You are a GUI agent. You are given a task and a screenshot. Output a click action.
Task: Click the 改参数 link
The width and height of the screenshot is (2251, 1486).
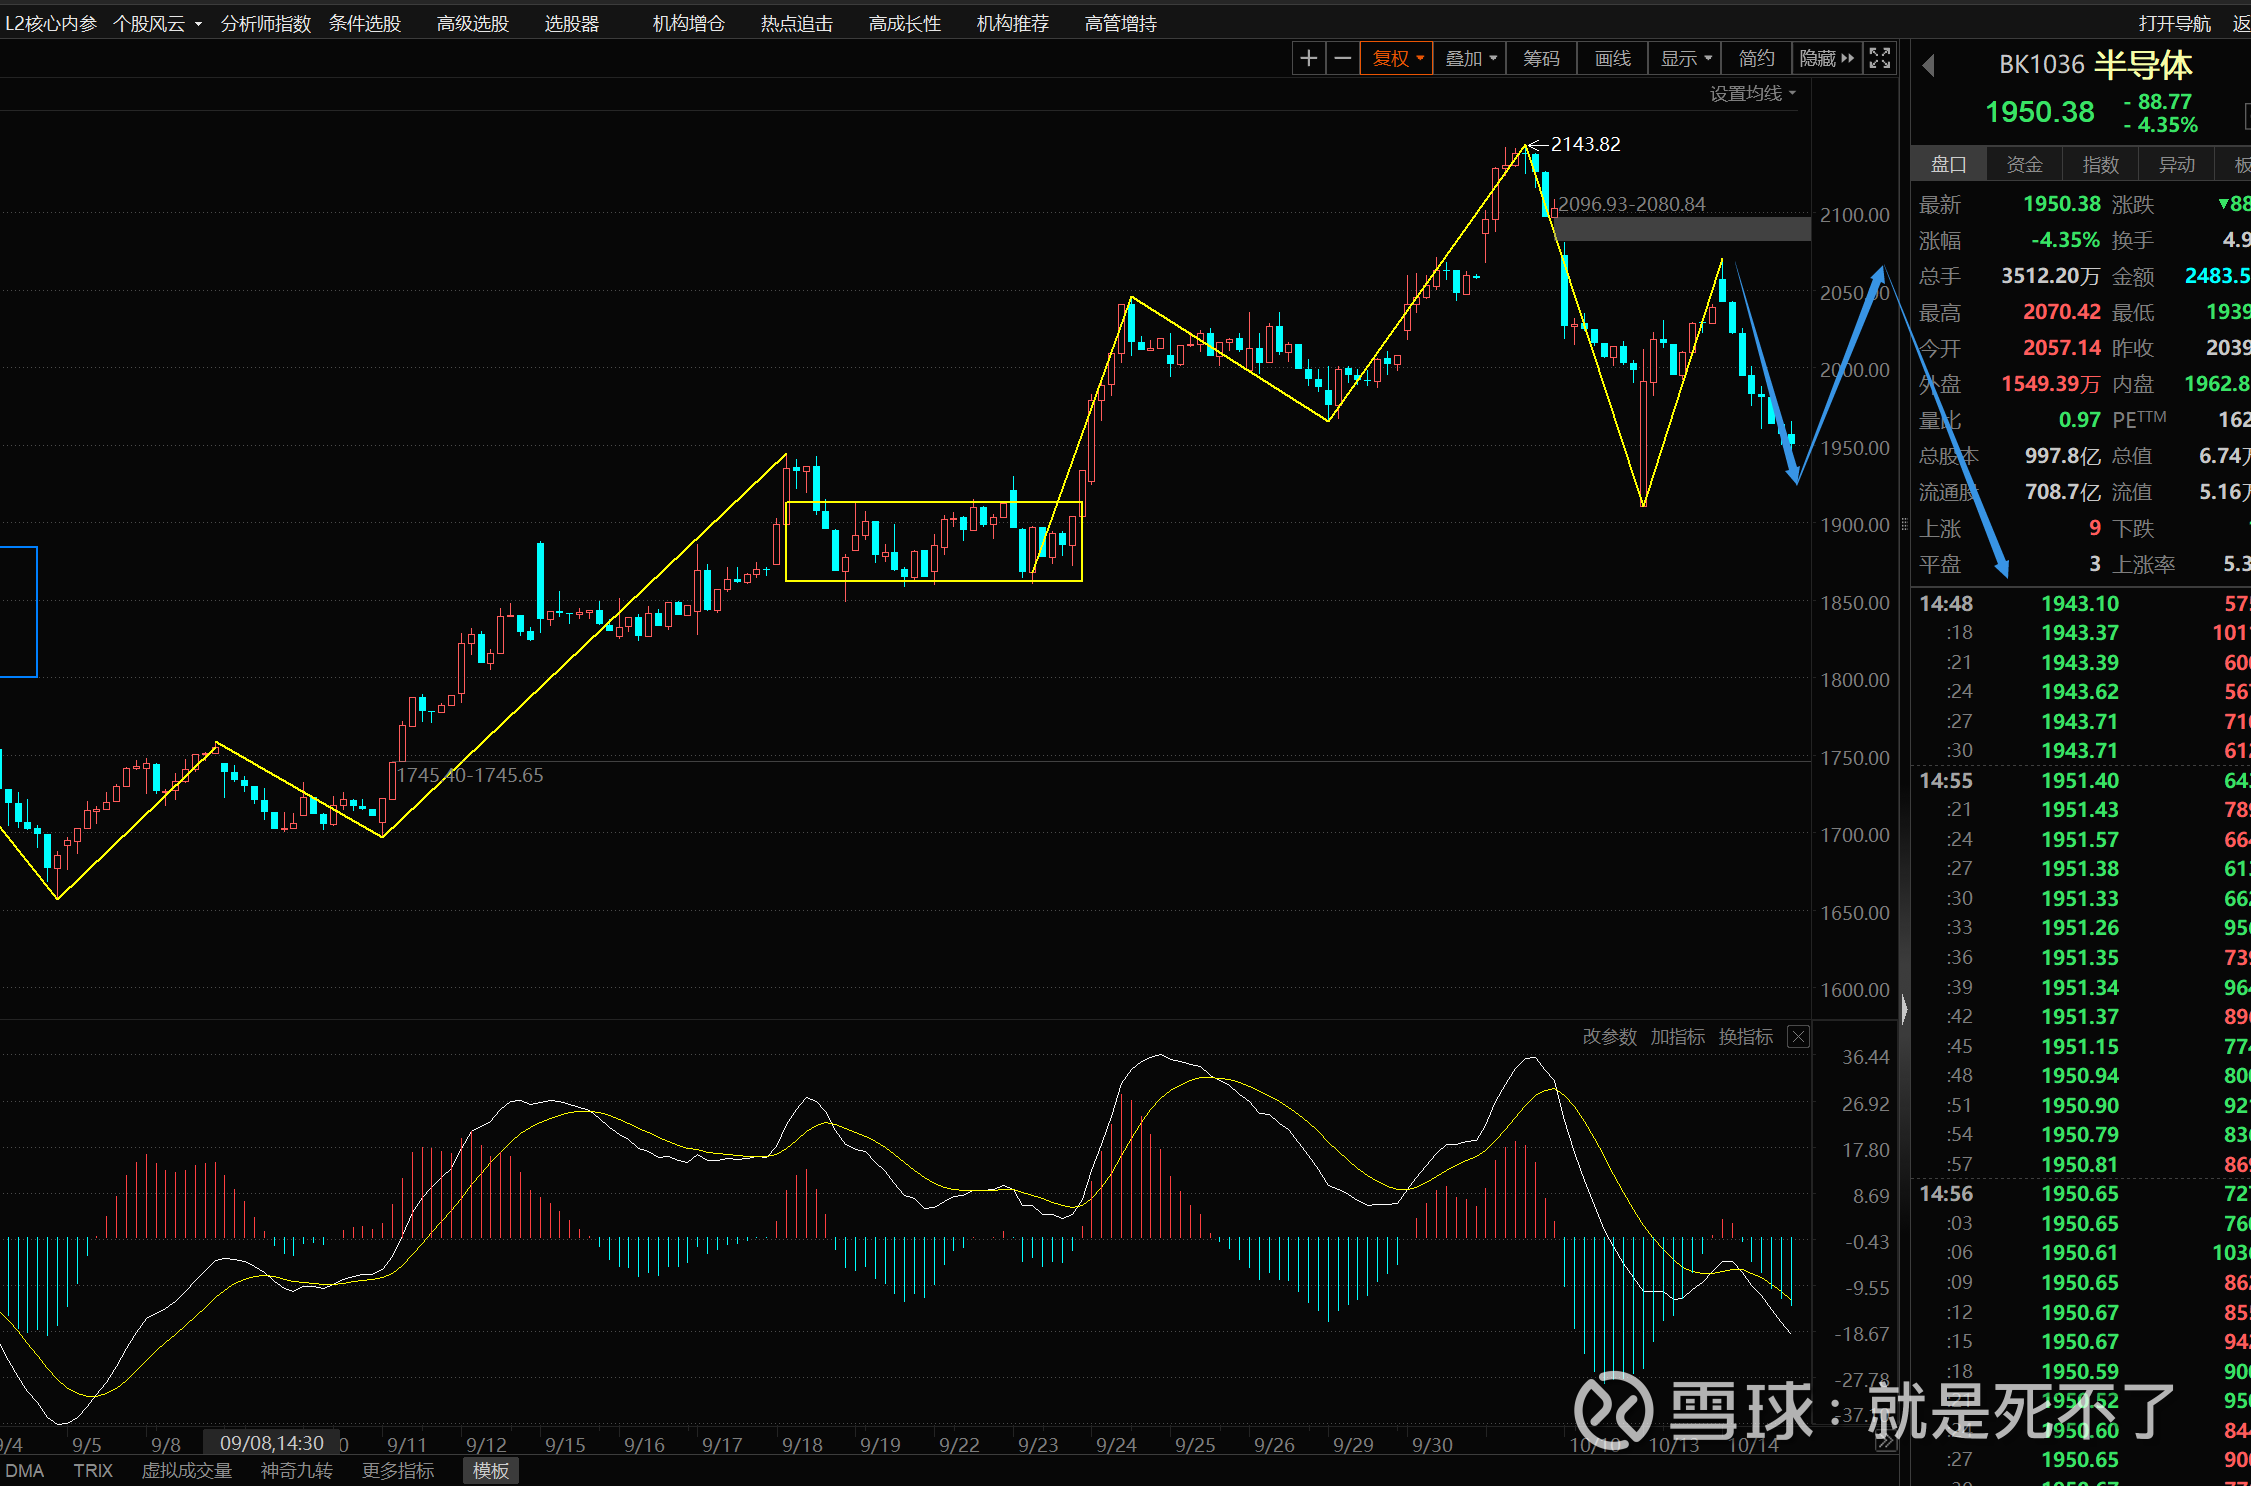click(x=1609, y=1037)
